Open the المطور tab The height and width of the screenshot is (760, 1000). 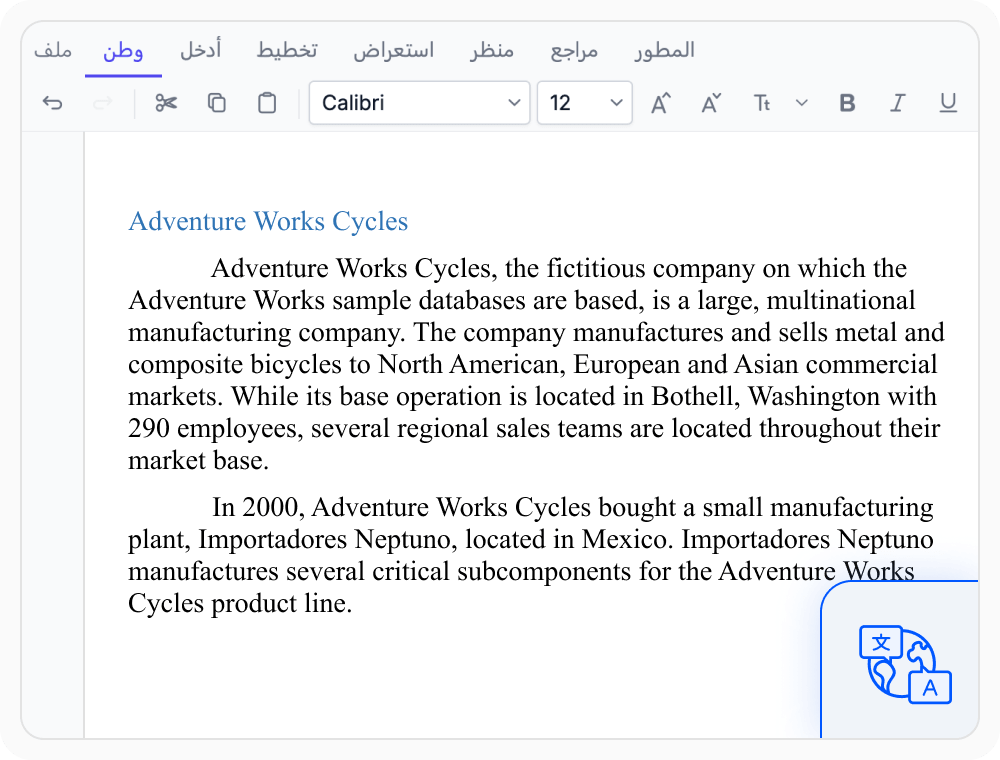coord(664,50)
